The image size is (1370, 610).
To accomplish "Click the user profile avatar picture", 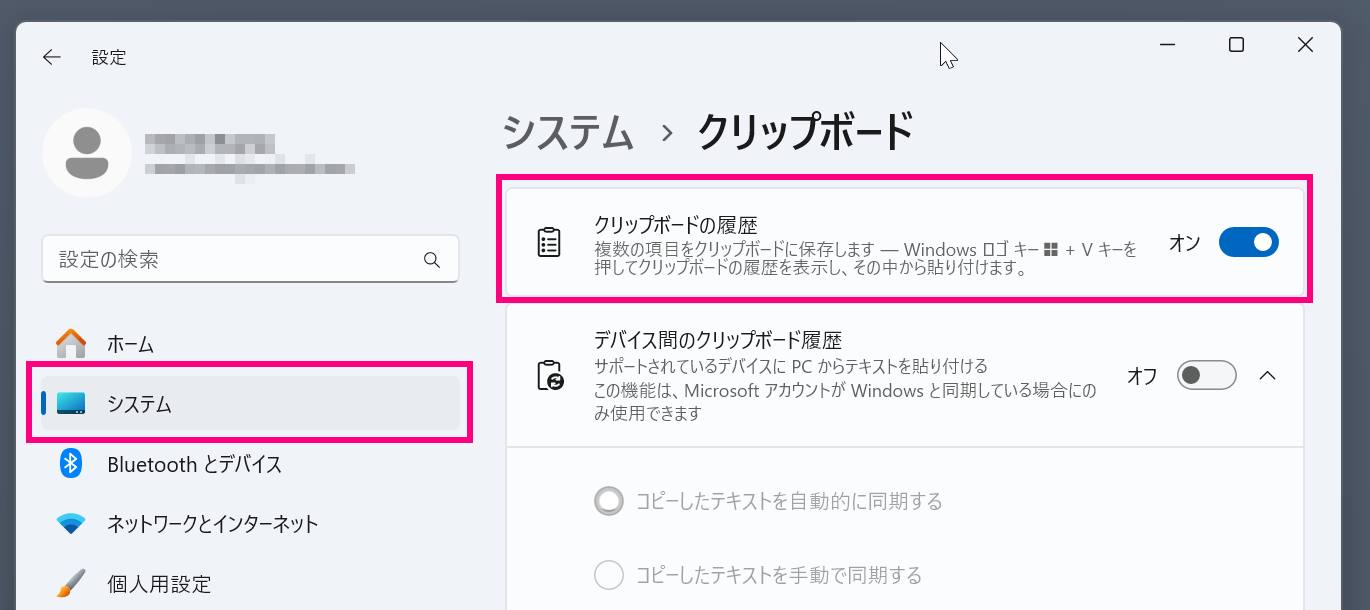I will pyautogui.click(x=87, y=153).
